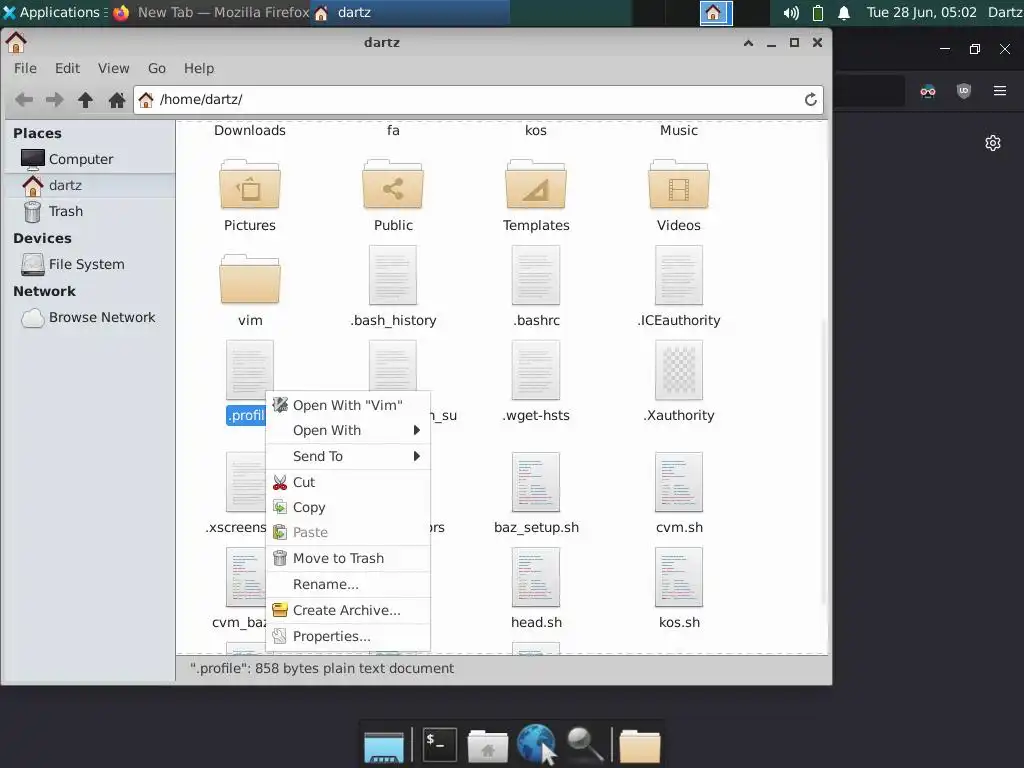Click the Music folder label

click(679, 130)
